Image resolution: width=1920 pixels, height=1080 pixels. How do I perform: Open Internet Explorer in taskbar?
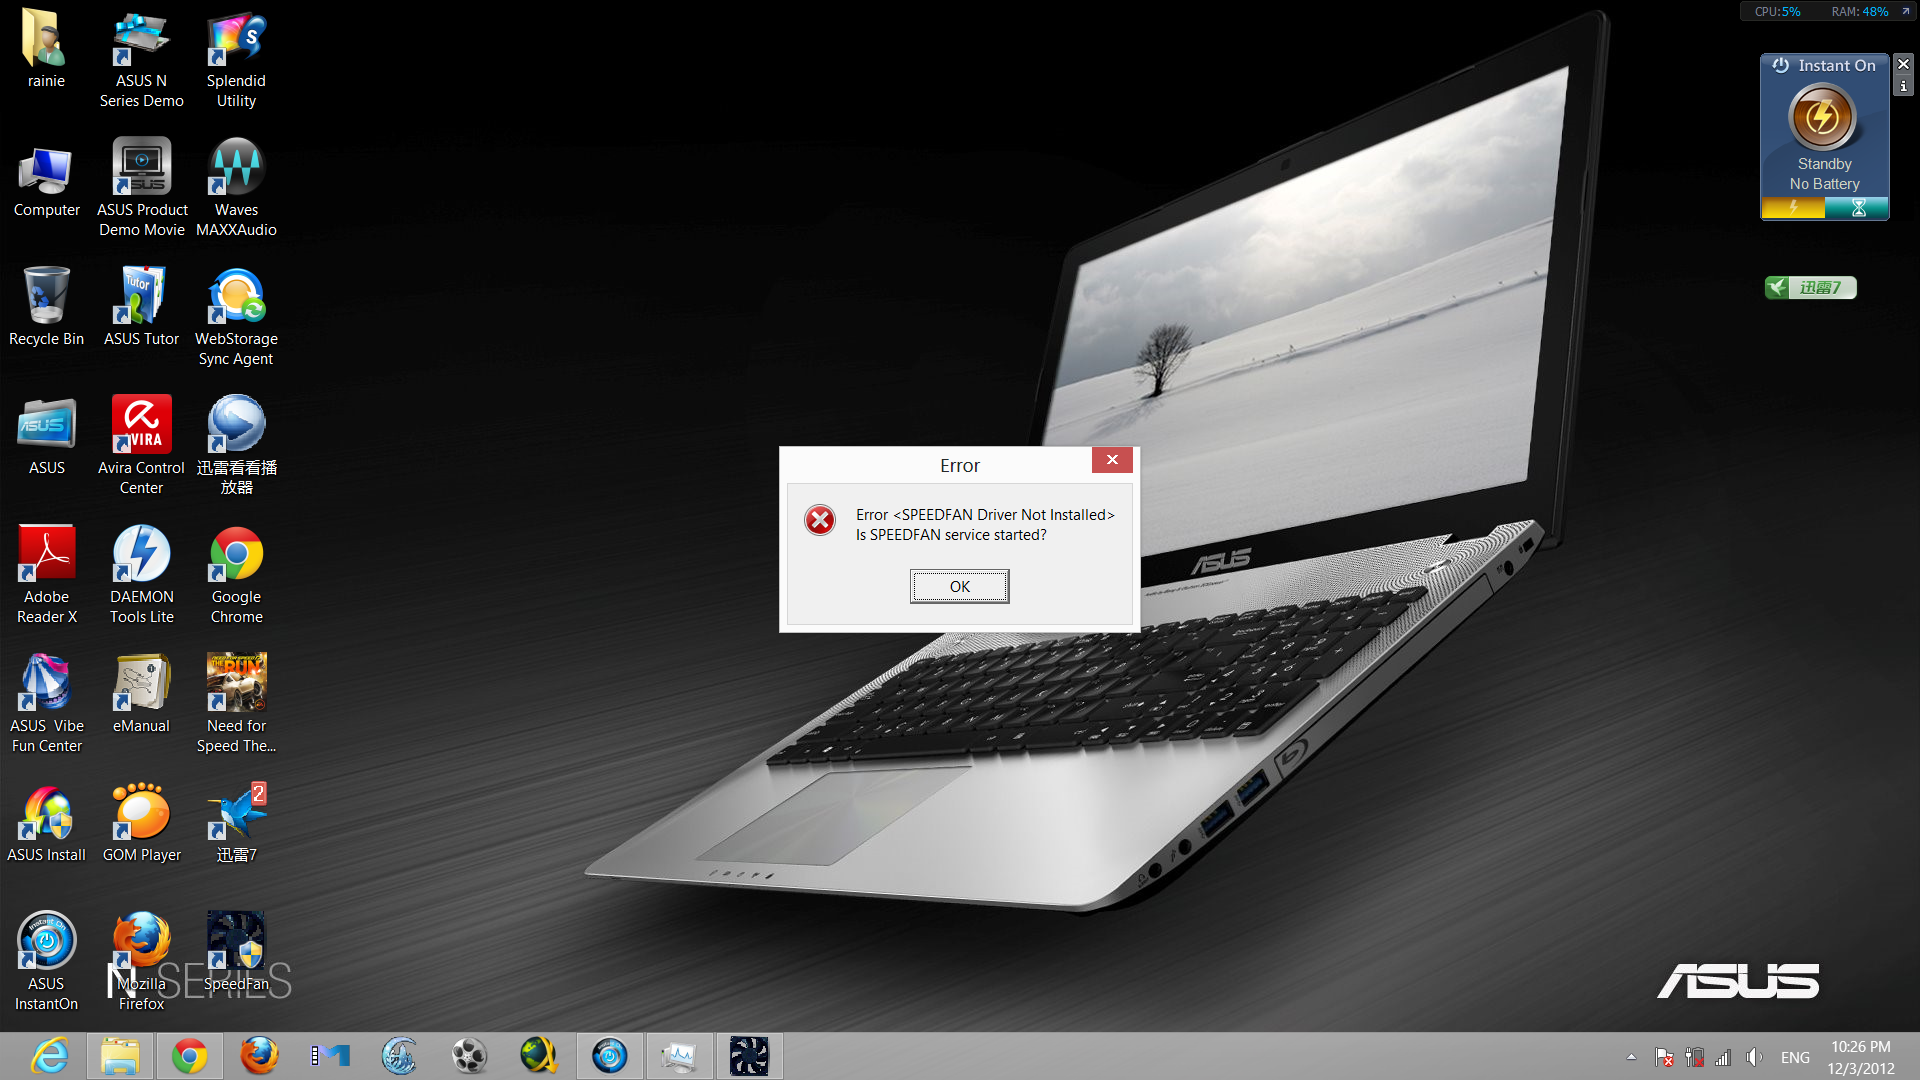tap(49, 1056)
